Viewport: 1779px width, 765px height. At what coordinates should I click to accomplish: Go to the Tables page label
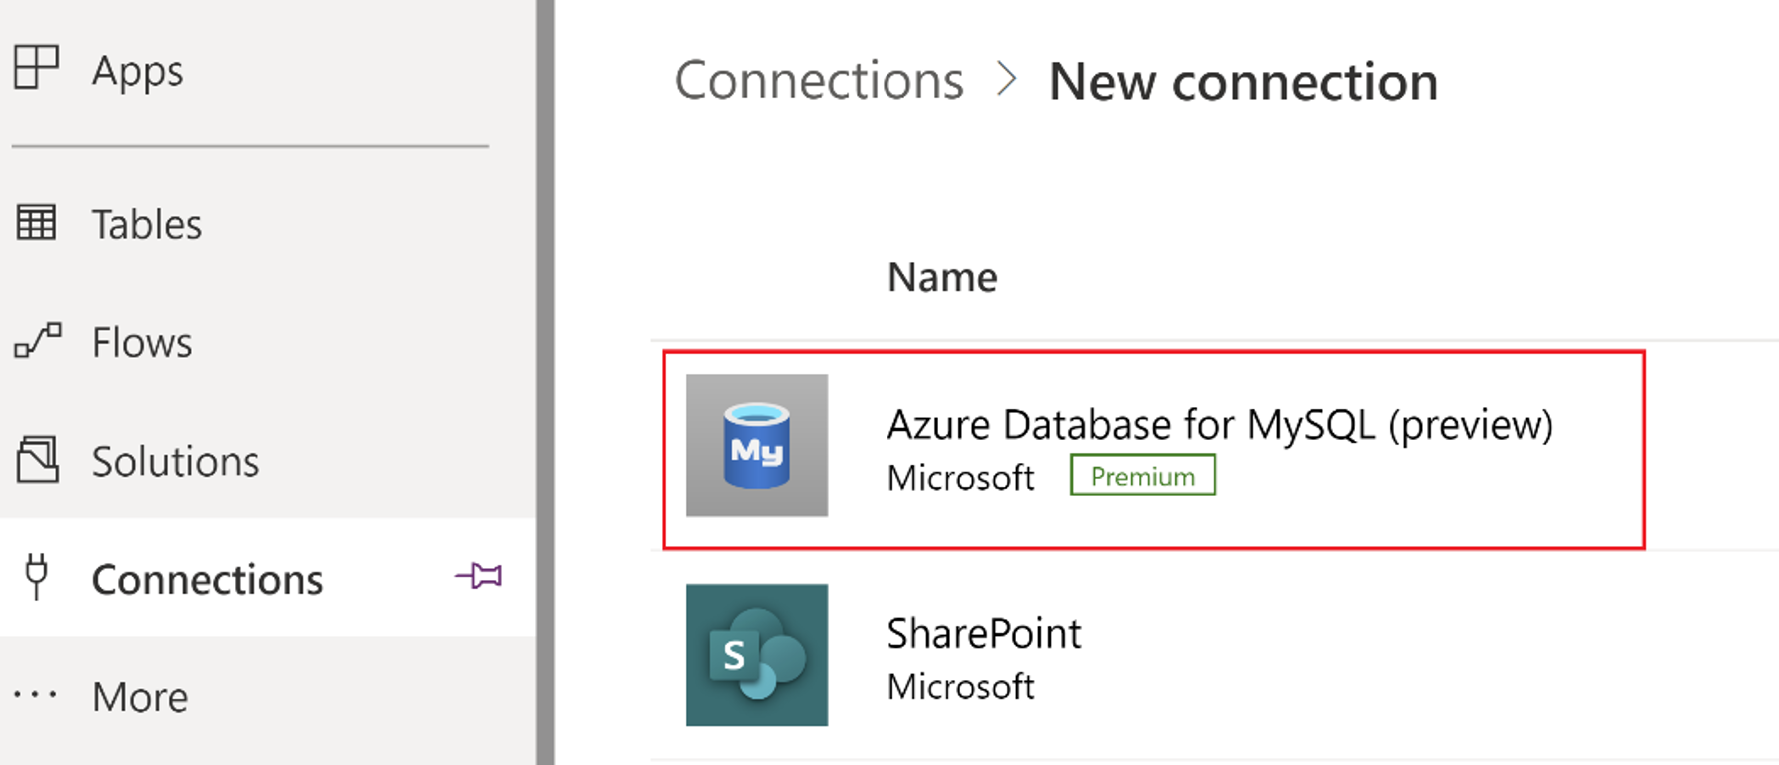[x=147, y=224]
